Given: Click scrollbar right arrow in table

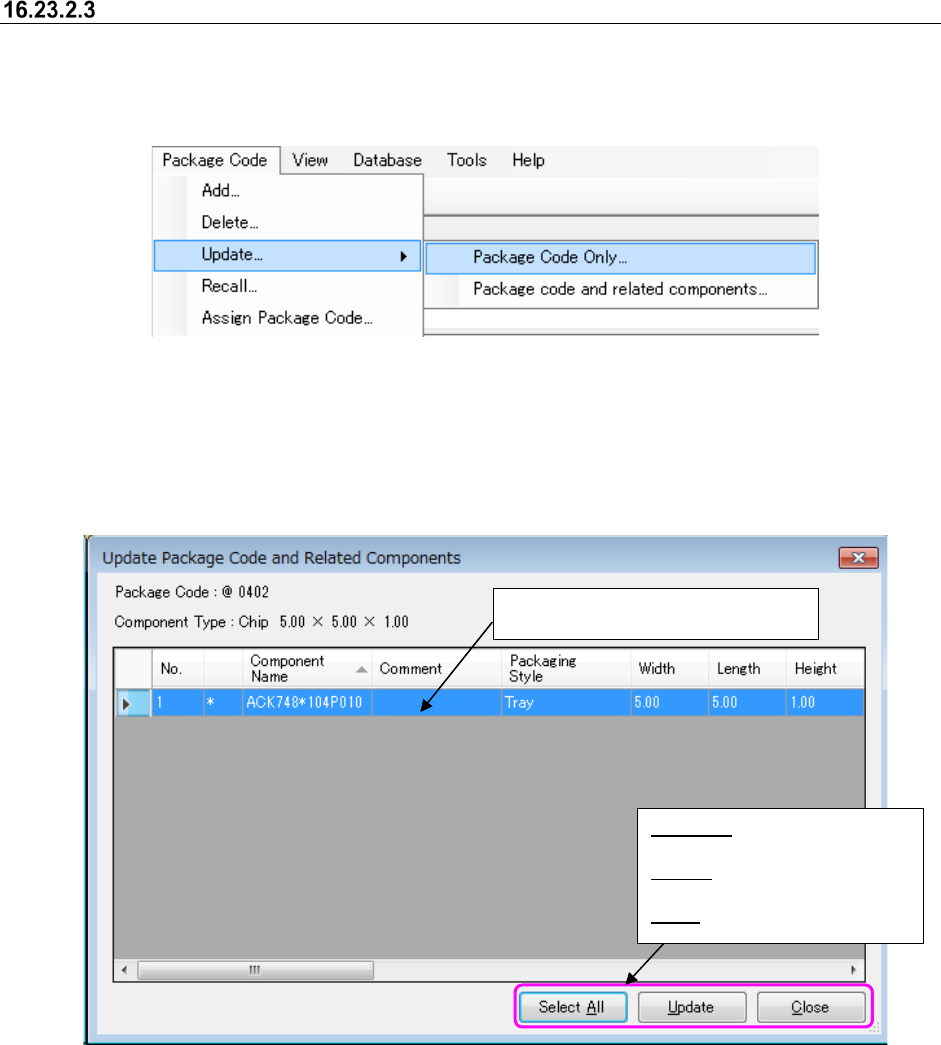Looking at the screenshot, I should coord(854,970).
